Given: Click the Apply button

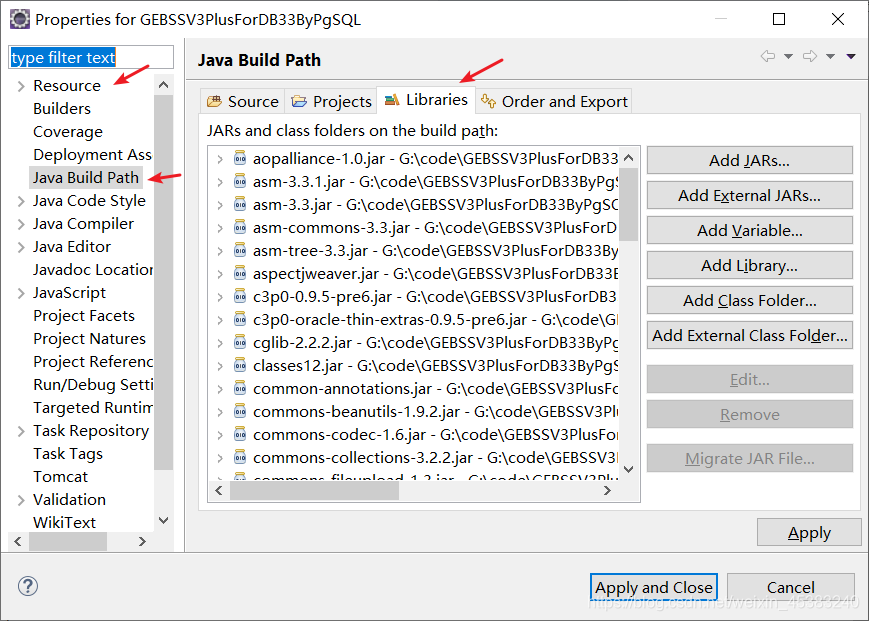Looking at the screenshot, I should (x=809, y=532).
